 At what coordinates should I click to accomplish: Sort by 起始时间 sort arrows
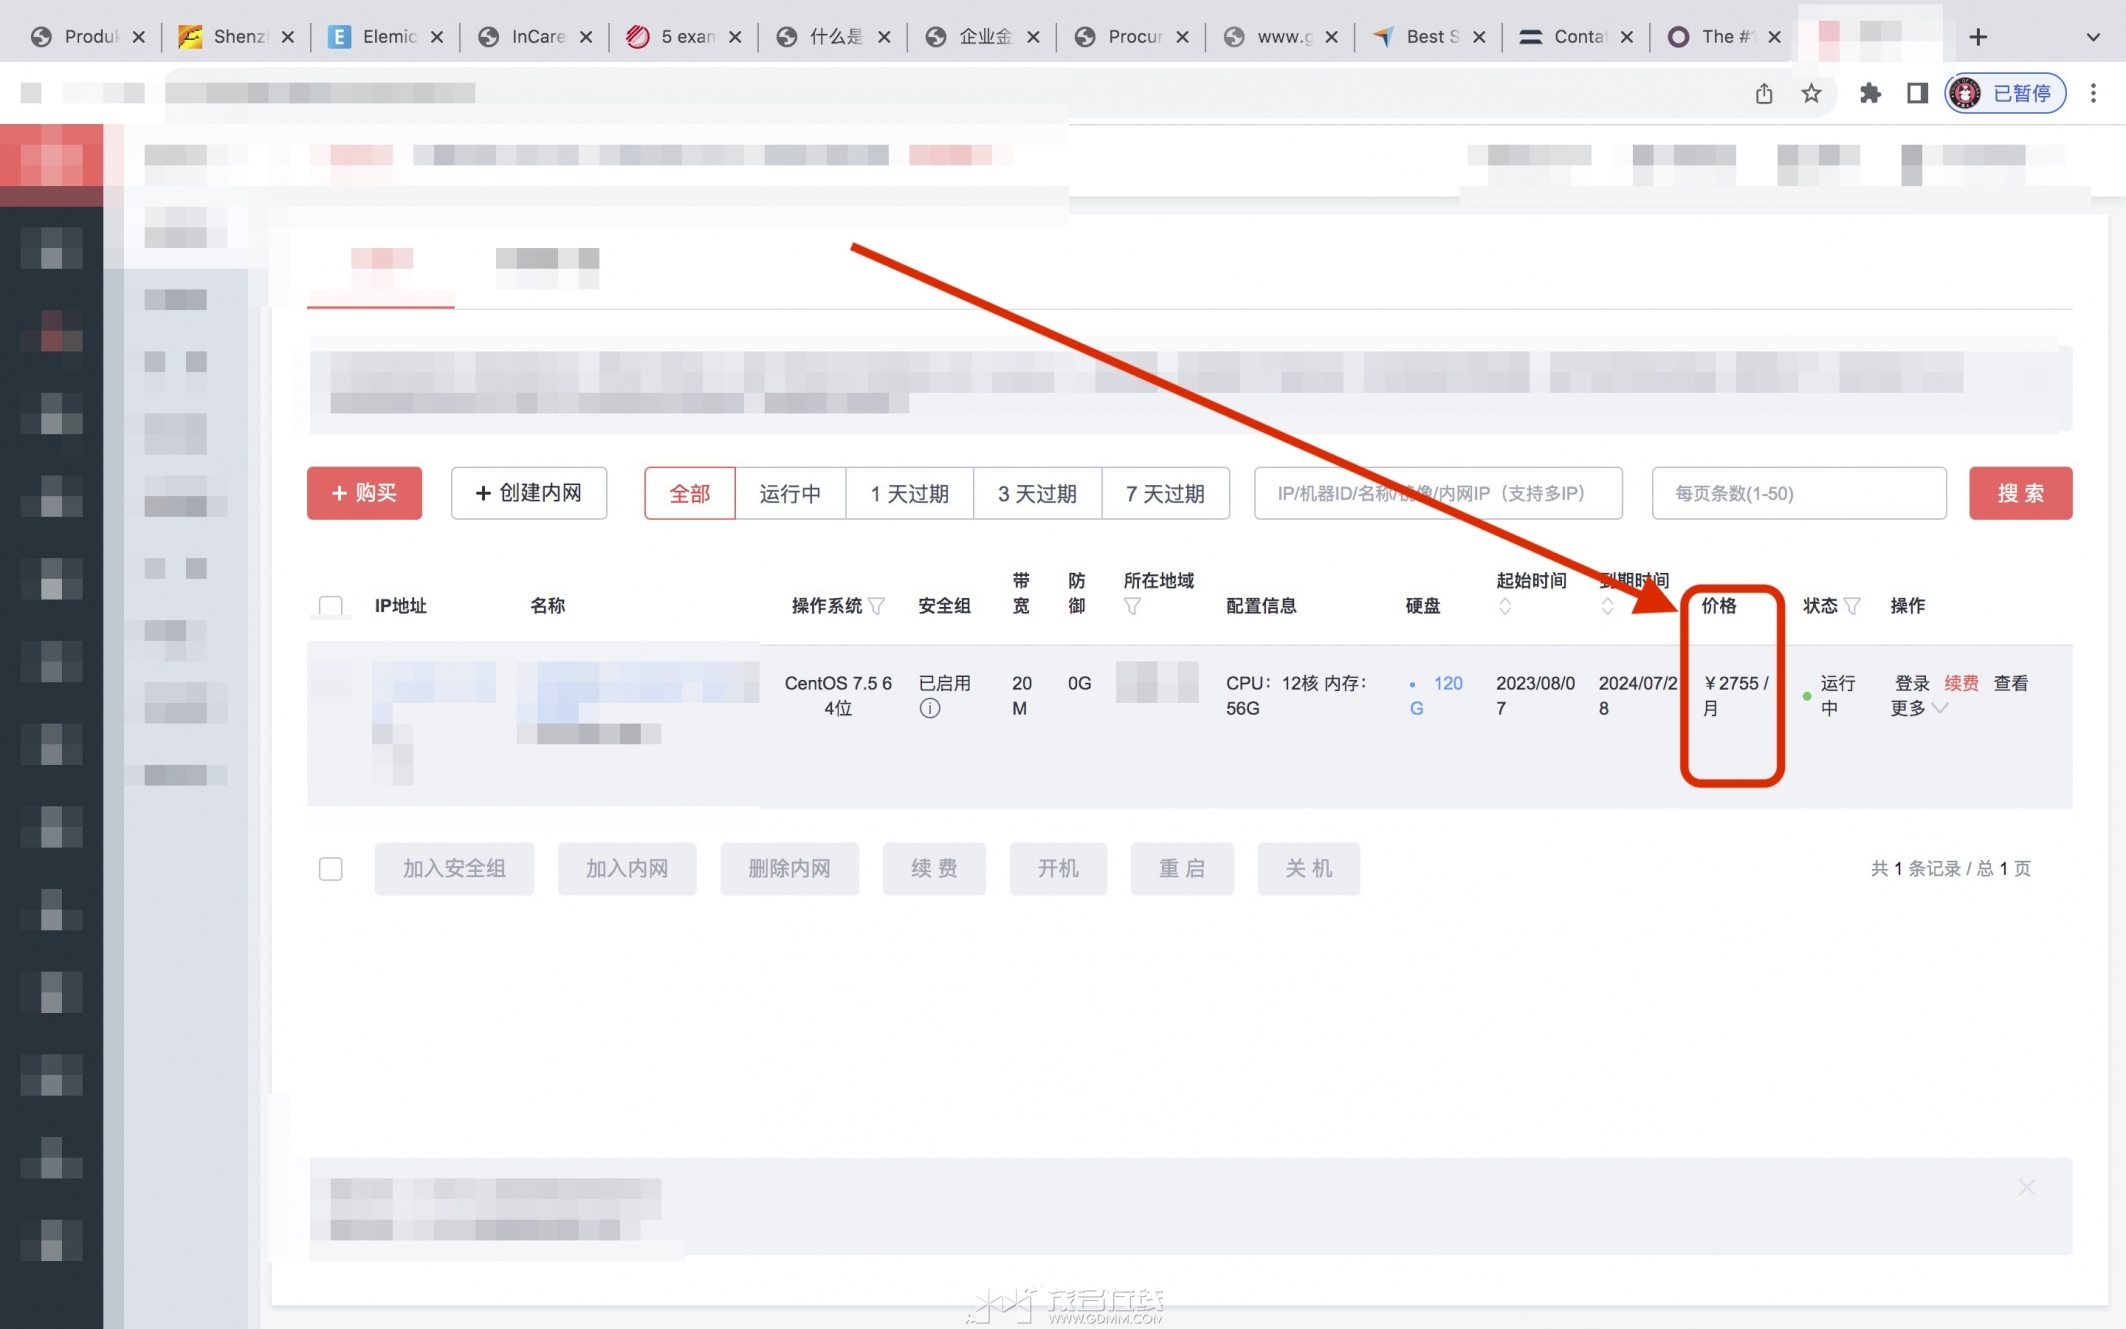(1504, 607)
